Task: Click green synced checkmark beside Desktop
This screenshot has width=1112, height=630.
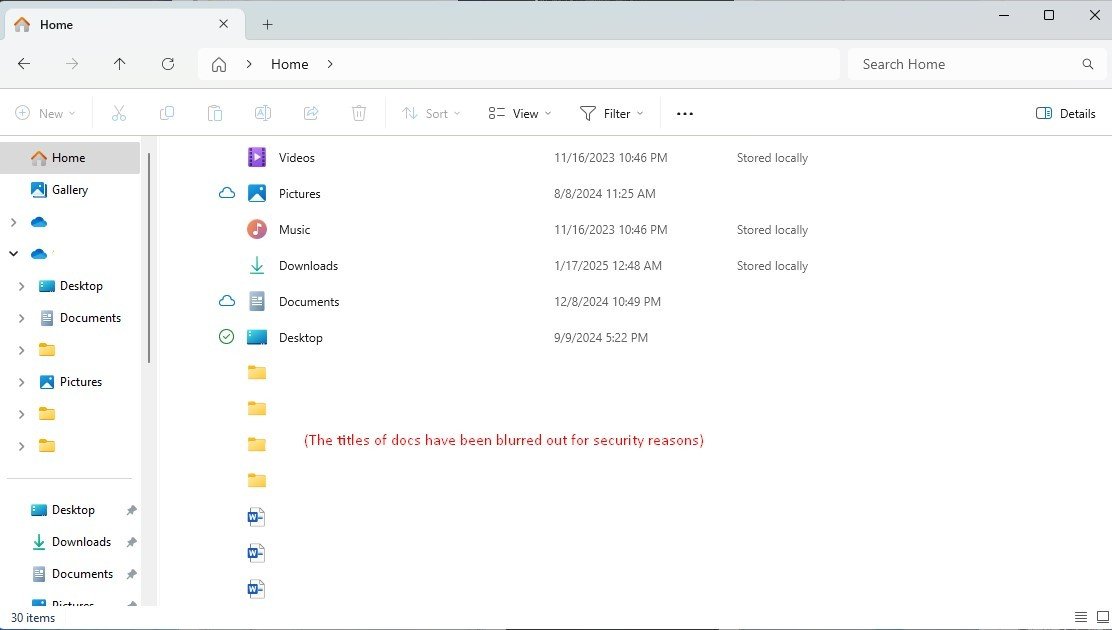Action: [x=226, y=336]
